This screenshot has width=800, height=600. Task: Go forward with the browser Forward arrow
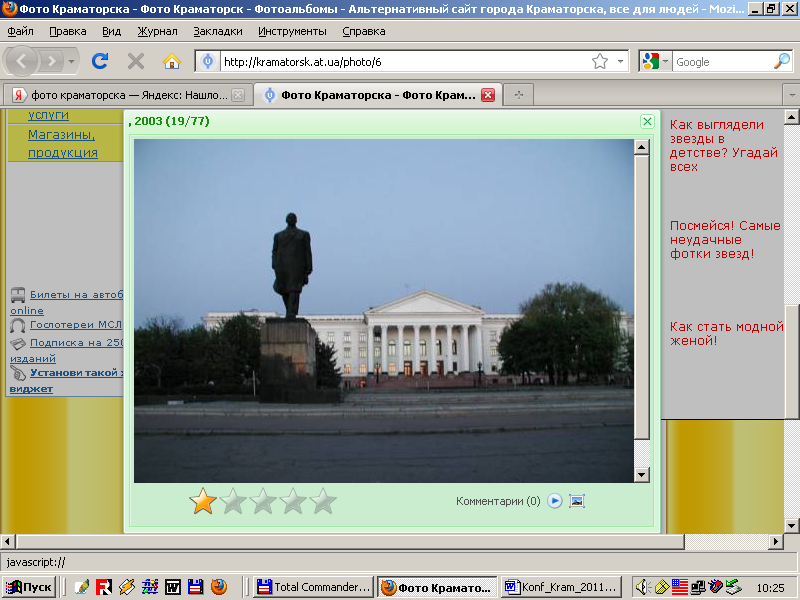pyautogui.click(x=51, y=62)
